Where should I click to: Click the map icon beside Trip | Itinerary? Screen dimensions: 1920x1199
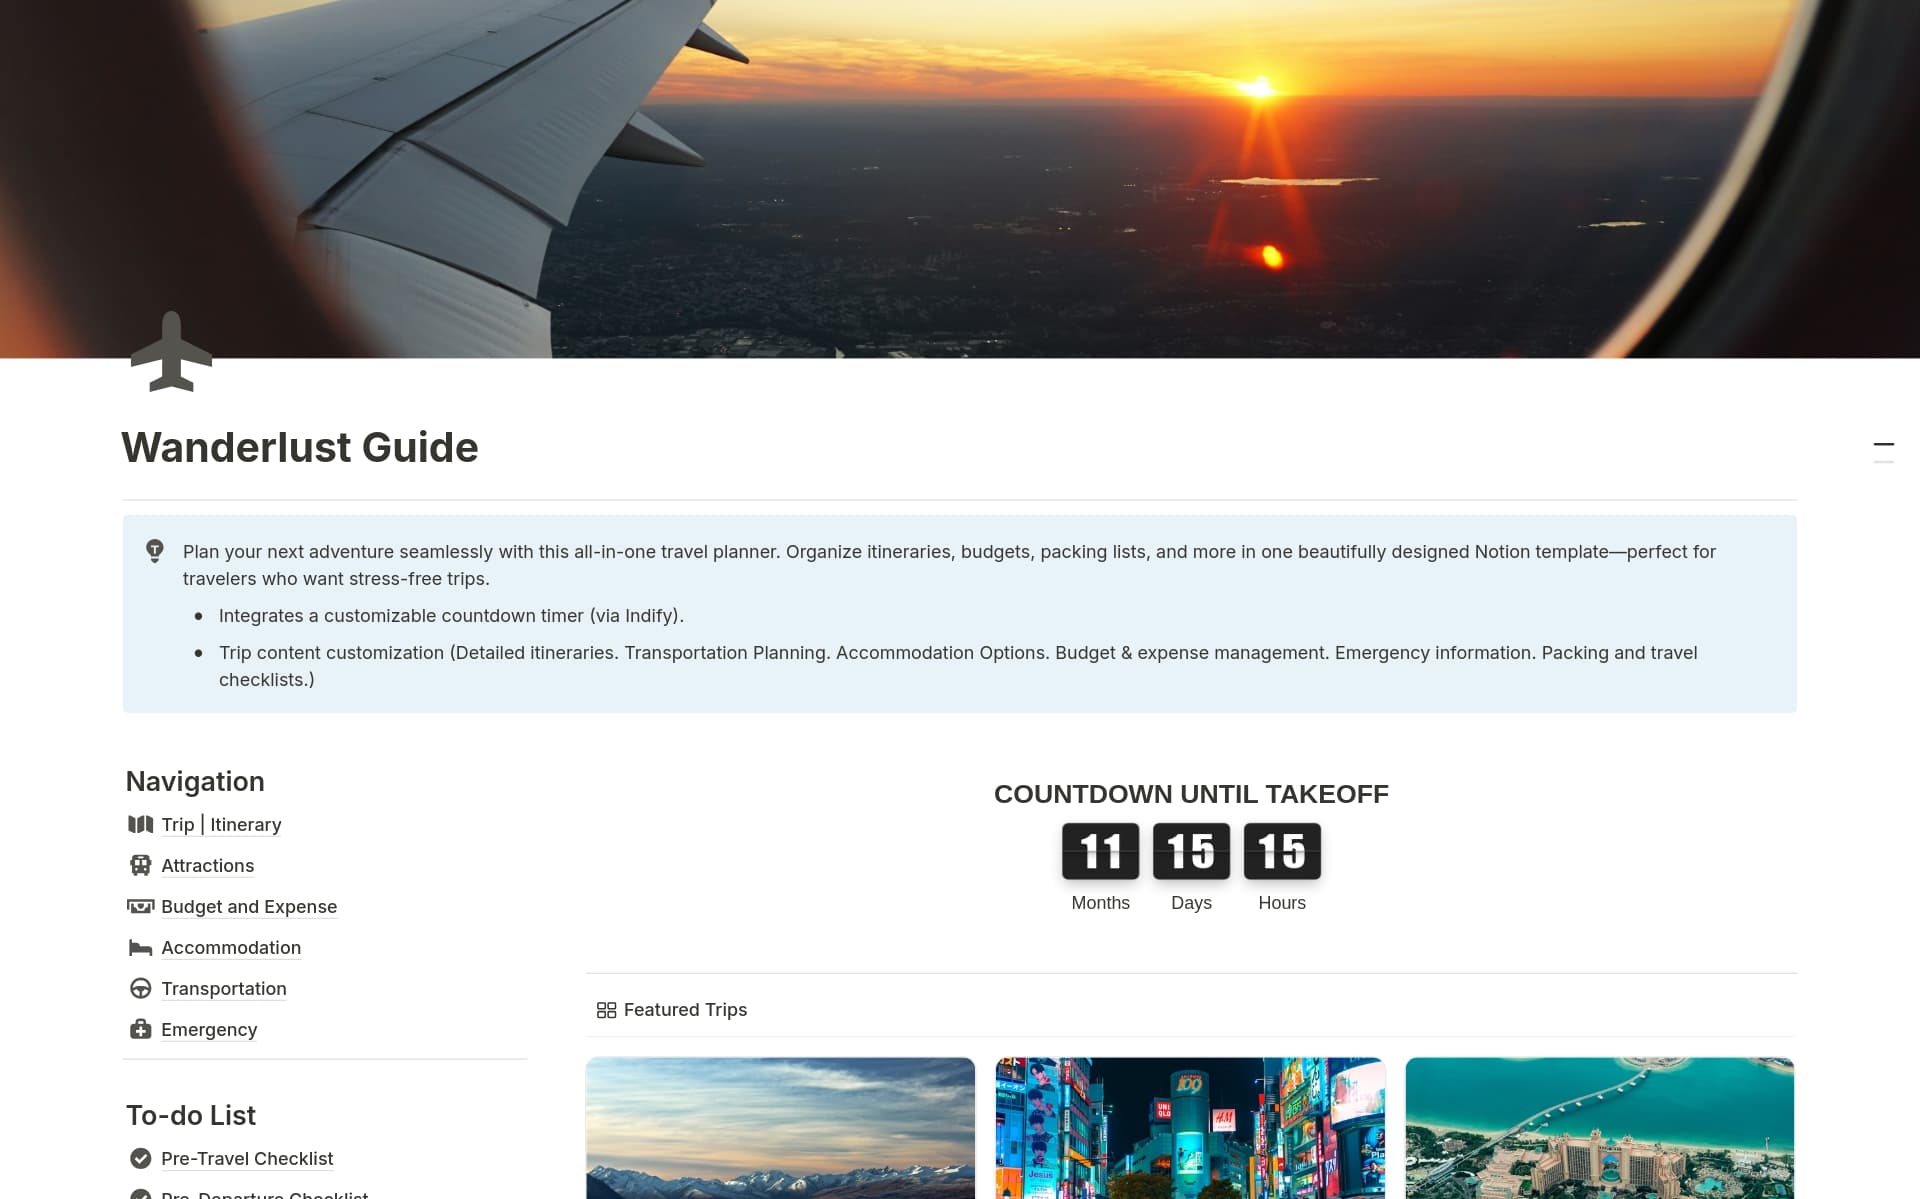pyautogui.click(x=141, y=824)
